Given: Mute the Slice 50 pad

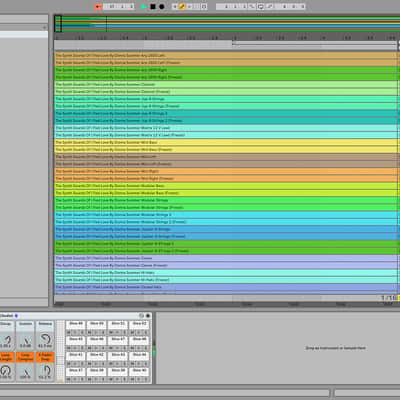Looking at the screenshot, I should coord(90,332).
